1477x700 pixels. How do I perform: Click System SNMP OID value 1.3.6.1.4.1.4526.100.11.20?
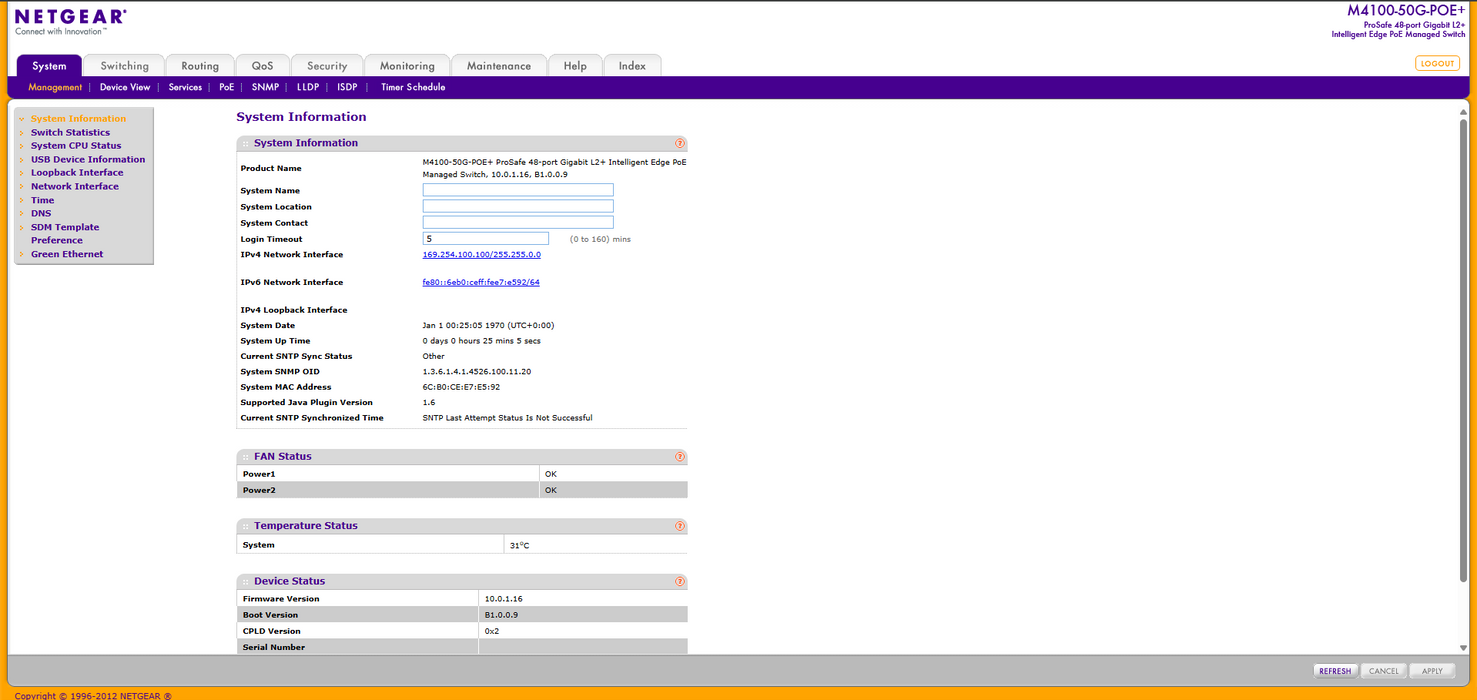(x=477, y=372)
